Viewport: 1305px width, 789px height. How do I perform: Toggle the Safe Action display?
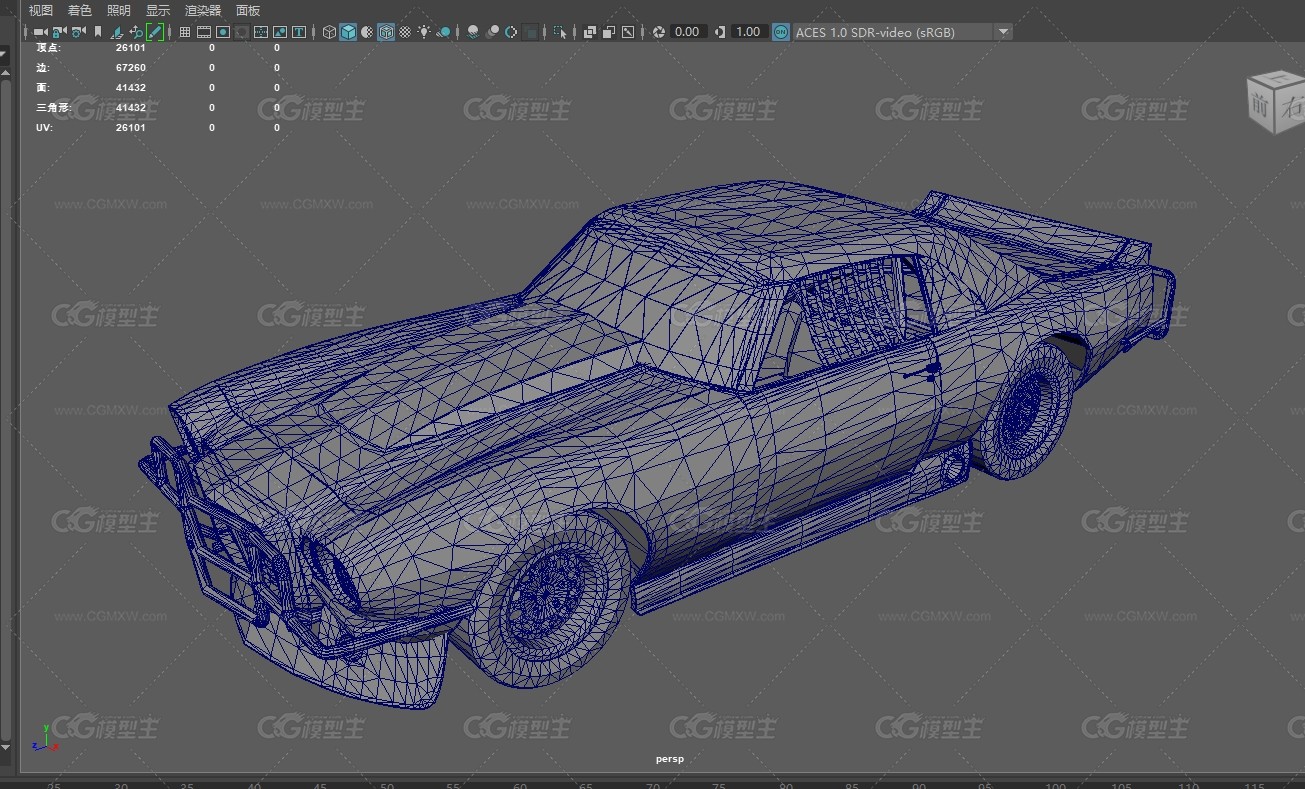[280, 32]
